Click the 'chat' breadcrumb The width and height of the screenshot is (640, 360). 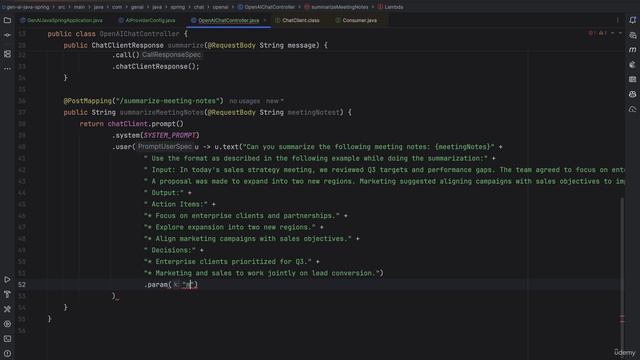[x=199, y=7]
